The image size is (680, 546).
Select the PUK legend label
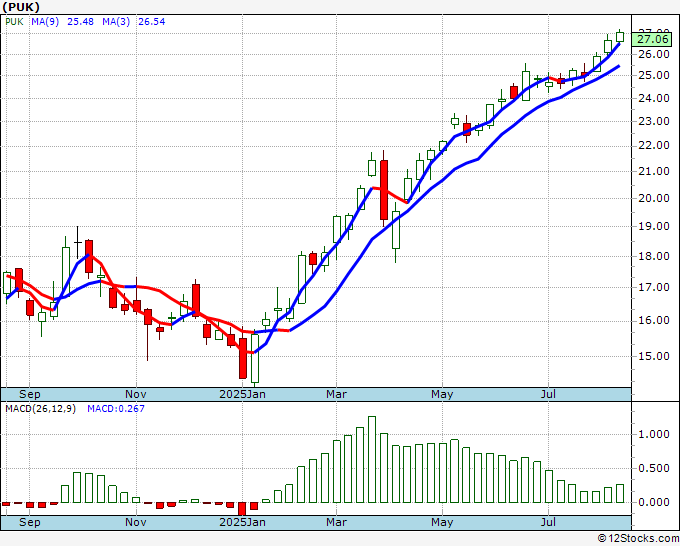[x=14, y=22]
